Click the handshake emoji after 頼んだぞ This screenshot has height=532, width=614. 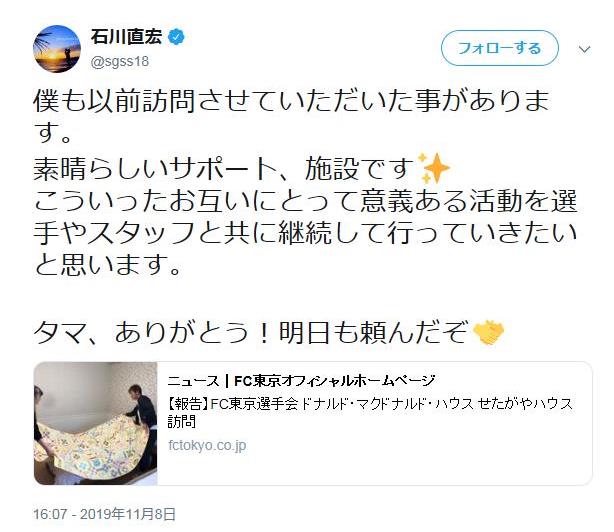tap(488, 332)
